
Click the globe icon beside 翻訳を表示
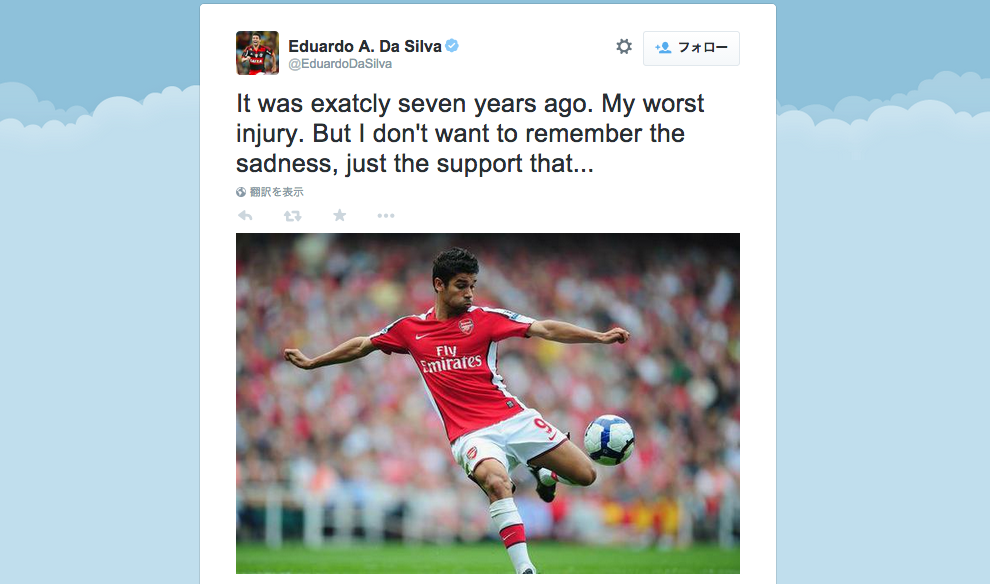tap(241, 192)
